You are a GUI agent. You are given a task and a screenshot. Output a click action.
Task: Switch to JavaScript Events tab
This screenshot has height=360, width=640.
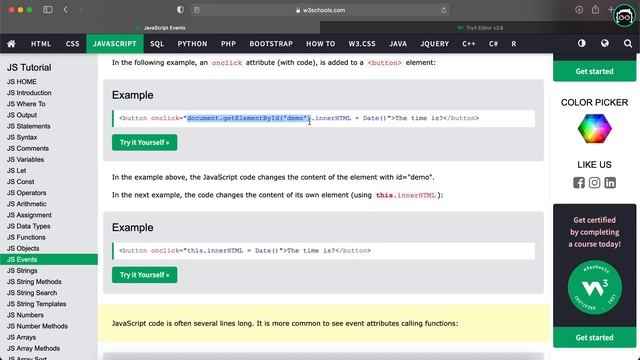pyautogui.click(x=160, y=28)
